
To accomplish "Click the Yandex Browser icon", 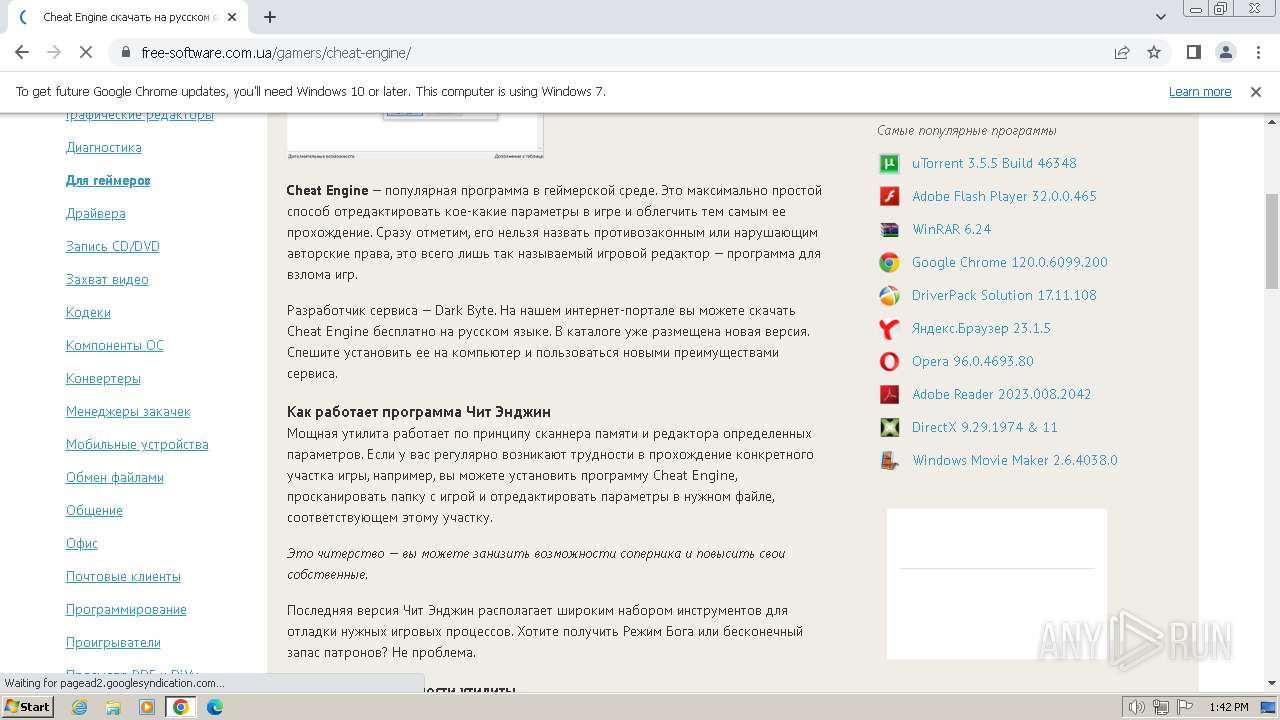I will pyautogui.click(x=889, y=329).
